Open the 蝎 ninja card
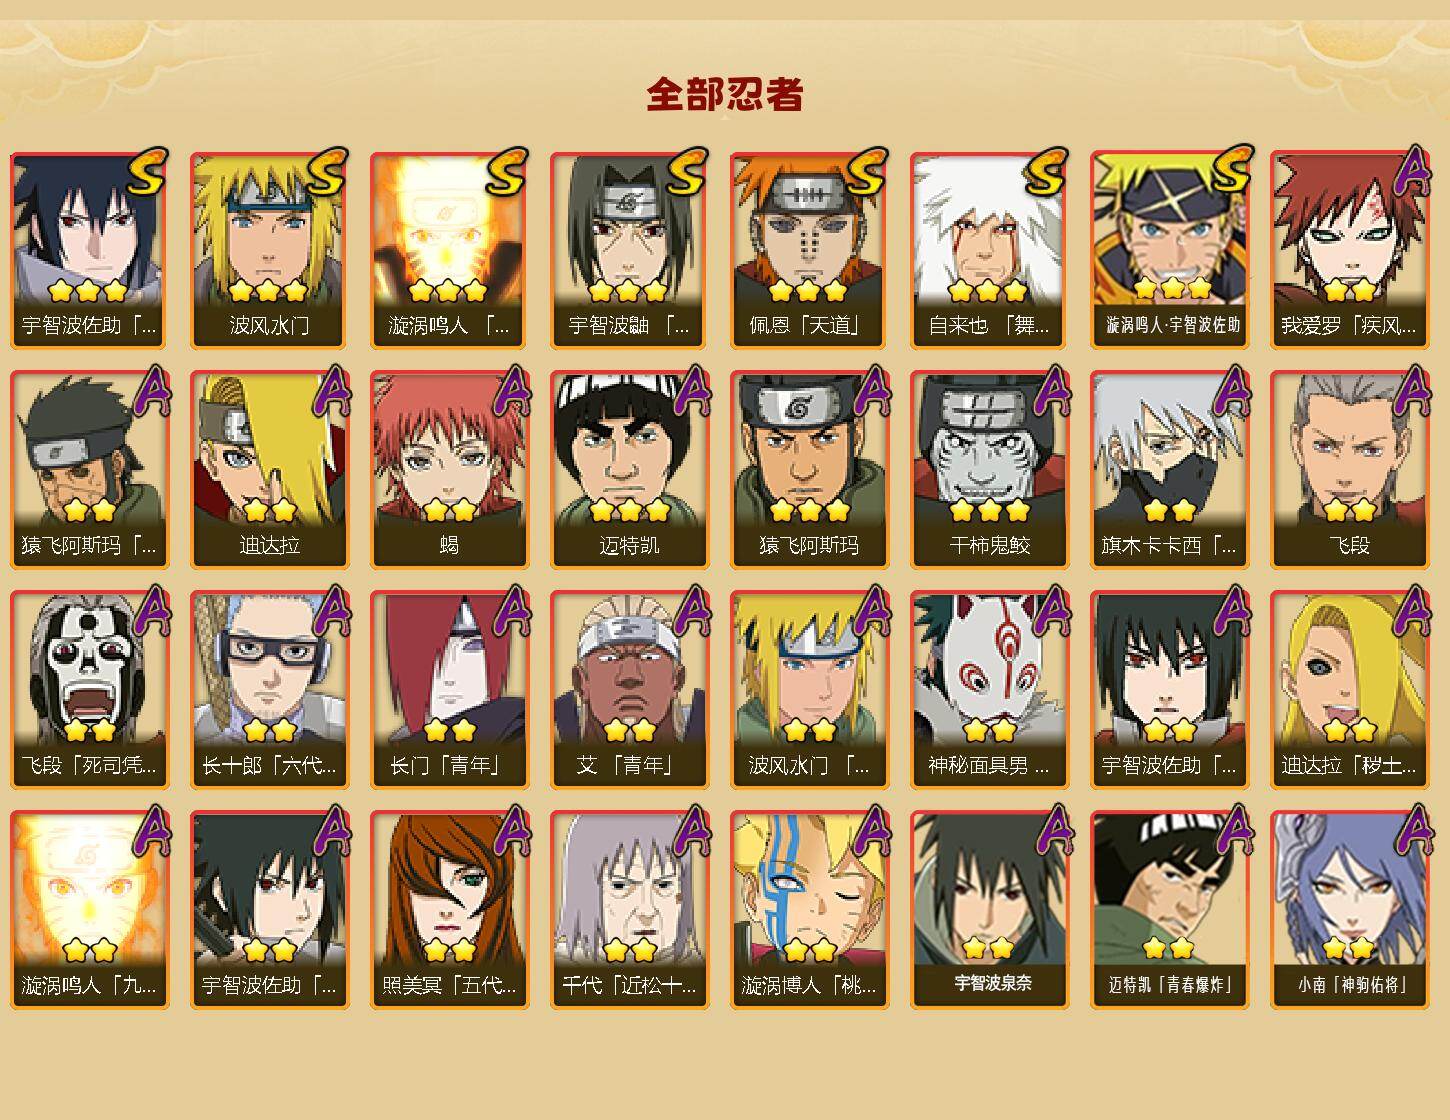Viewport: 1450px width, 1120px height. coord(449,470)
